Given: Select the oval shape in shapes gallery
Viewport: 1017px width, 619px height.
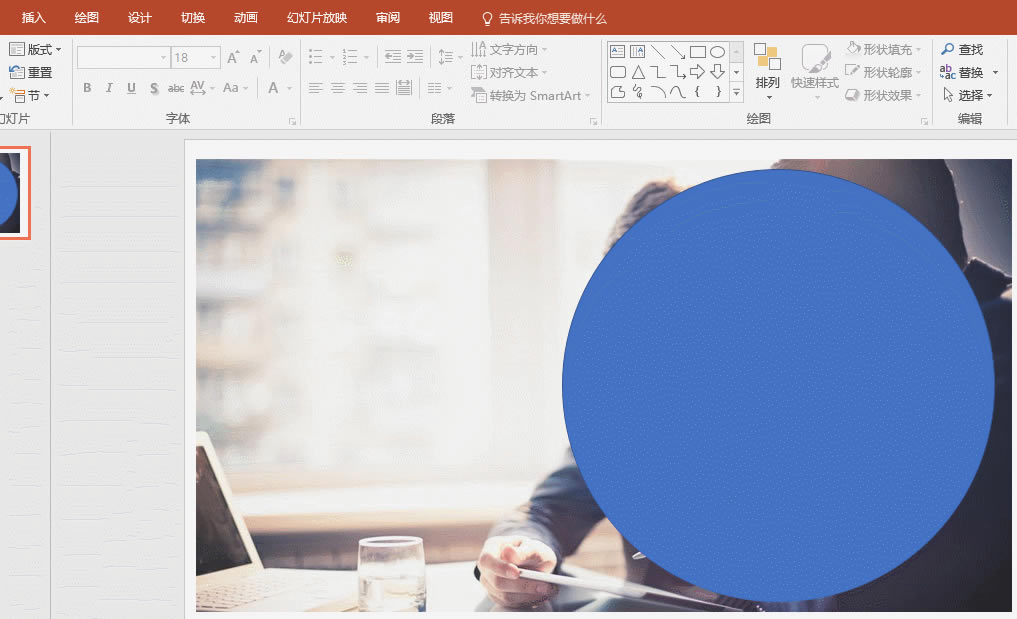Looking at the screenshot, I should (x=717, y=52).
